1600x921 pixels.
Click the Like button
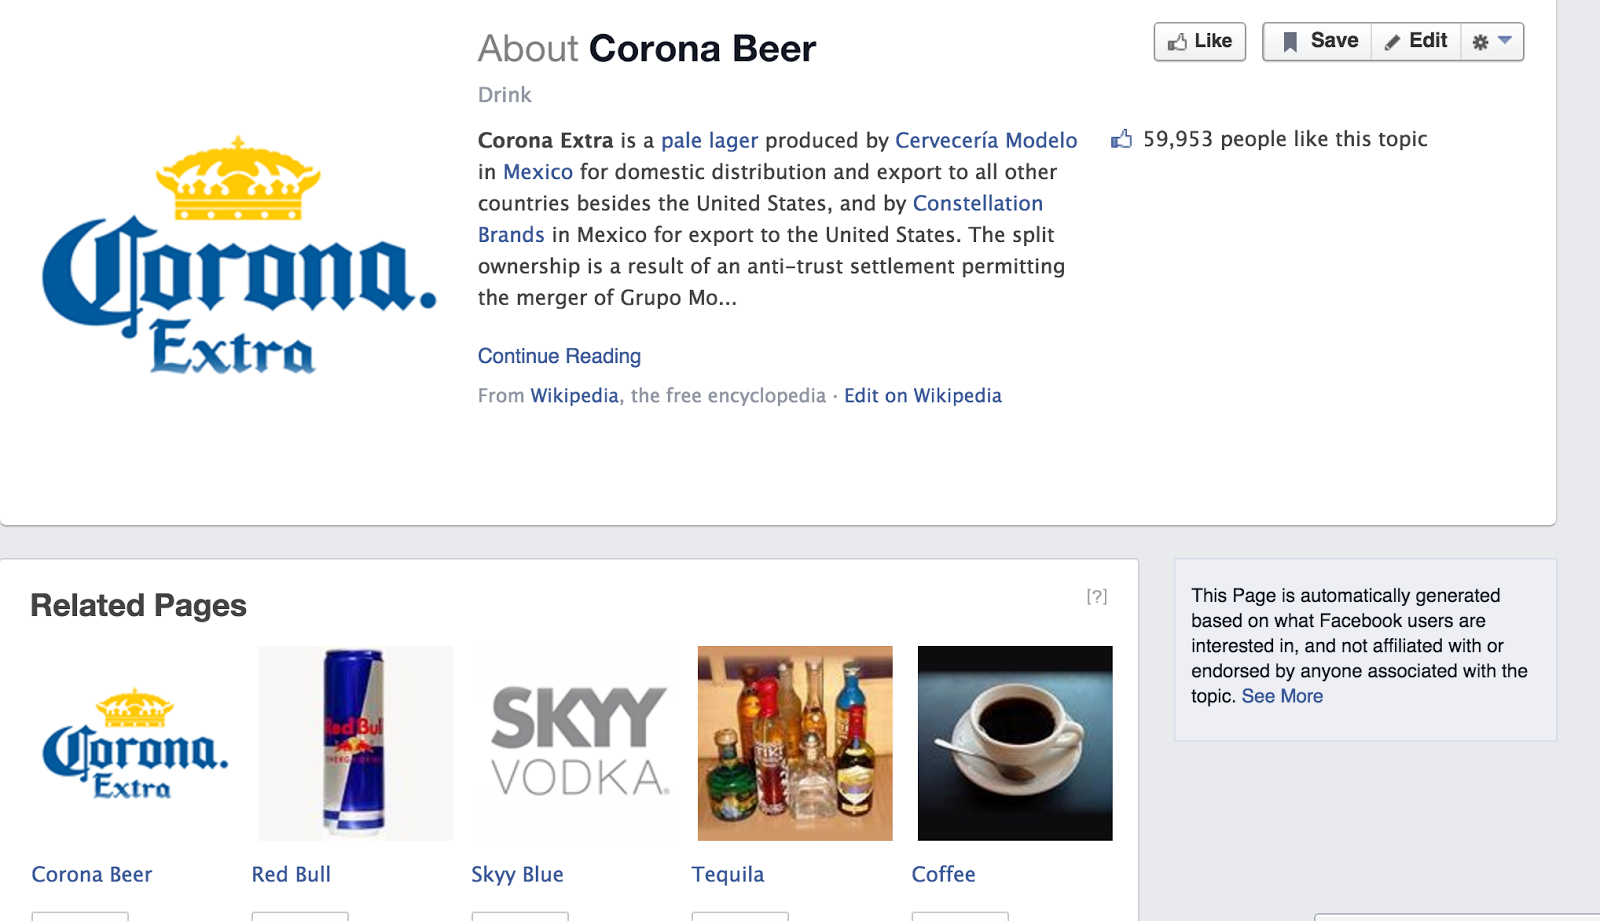pos(1200,42)
